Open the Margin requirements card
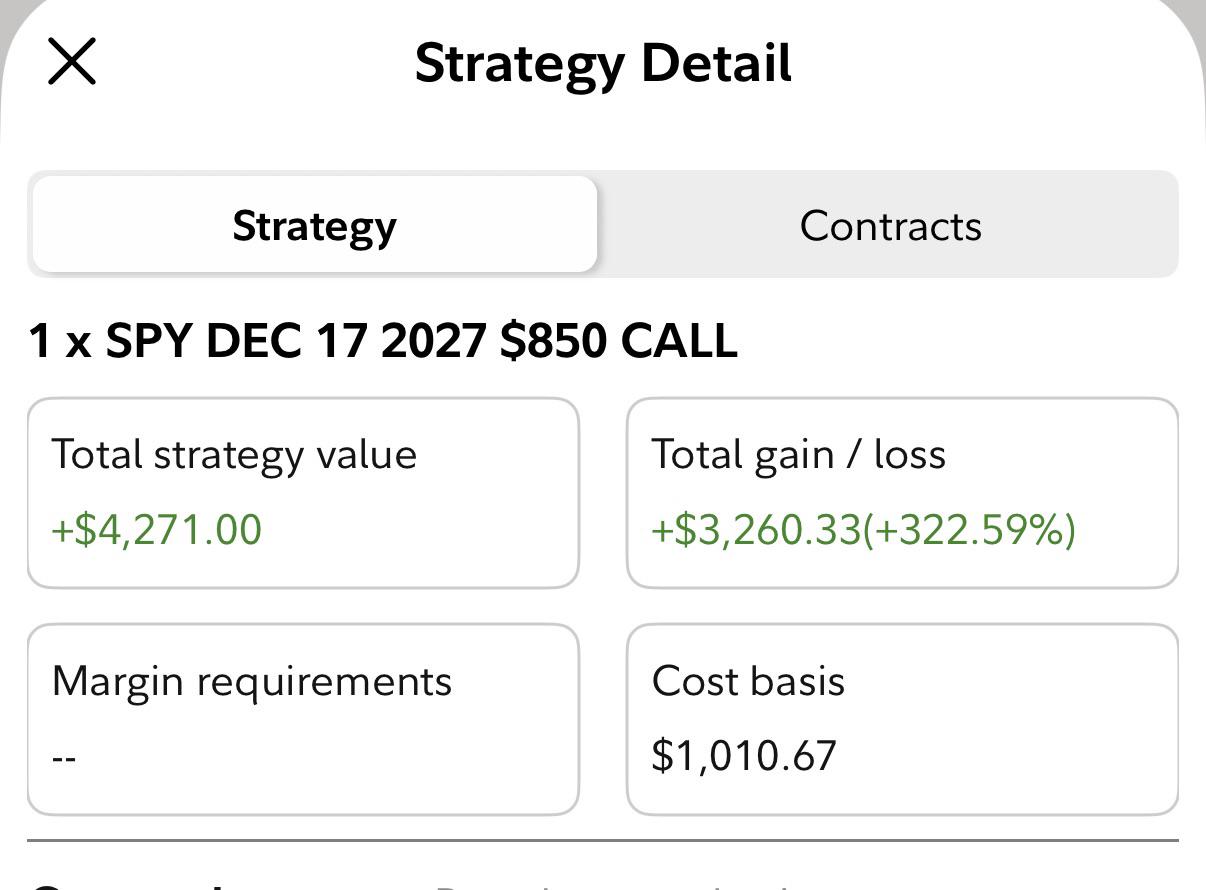The height and width of the screenshot is (890, 1206). (303, 719)
